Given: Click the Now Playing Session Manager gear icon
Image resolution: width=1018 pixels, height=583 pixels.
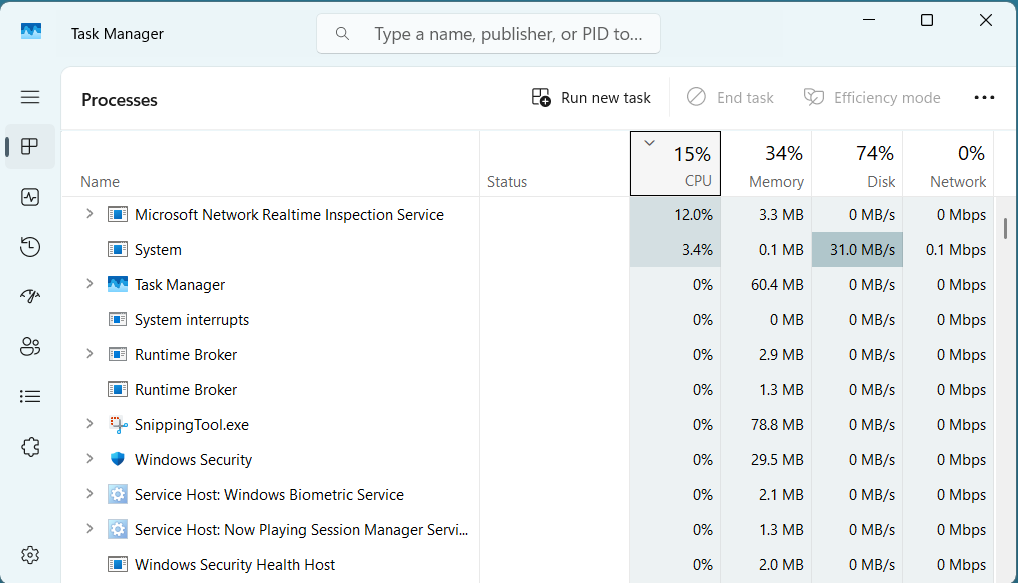Looking at the screenshot, I should pyautogui.click(x=118, y=530).
